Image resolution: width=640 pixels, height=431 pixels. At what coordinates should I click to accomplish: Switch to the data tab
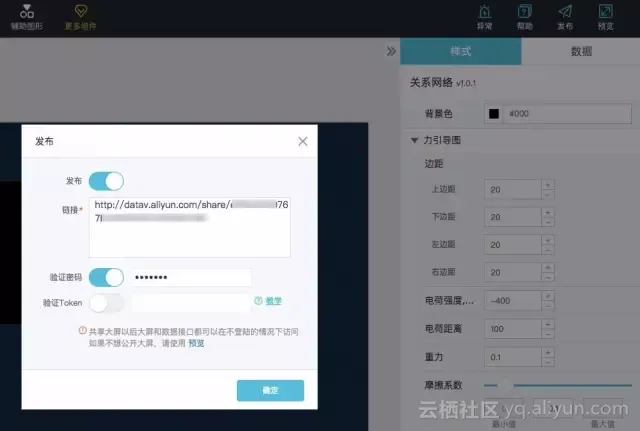tap(581, 51)
